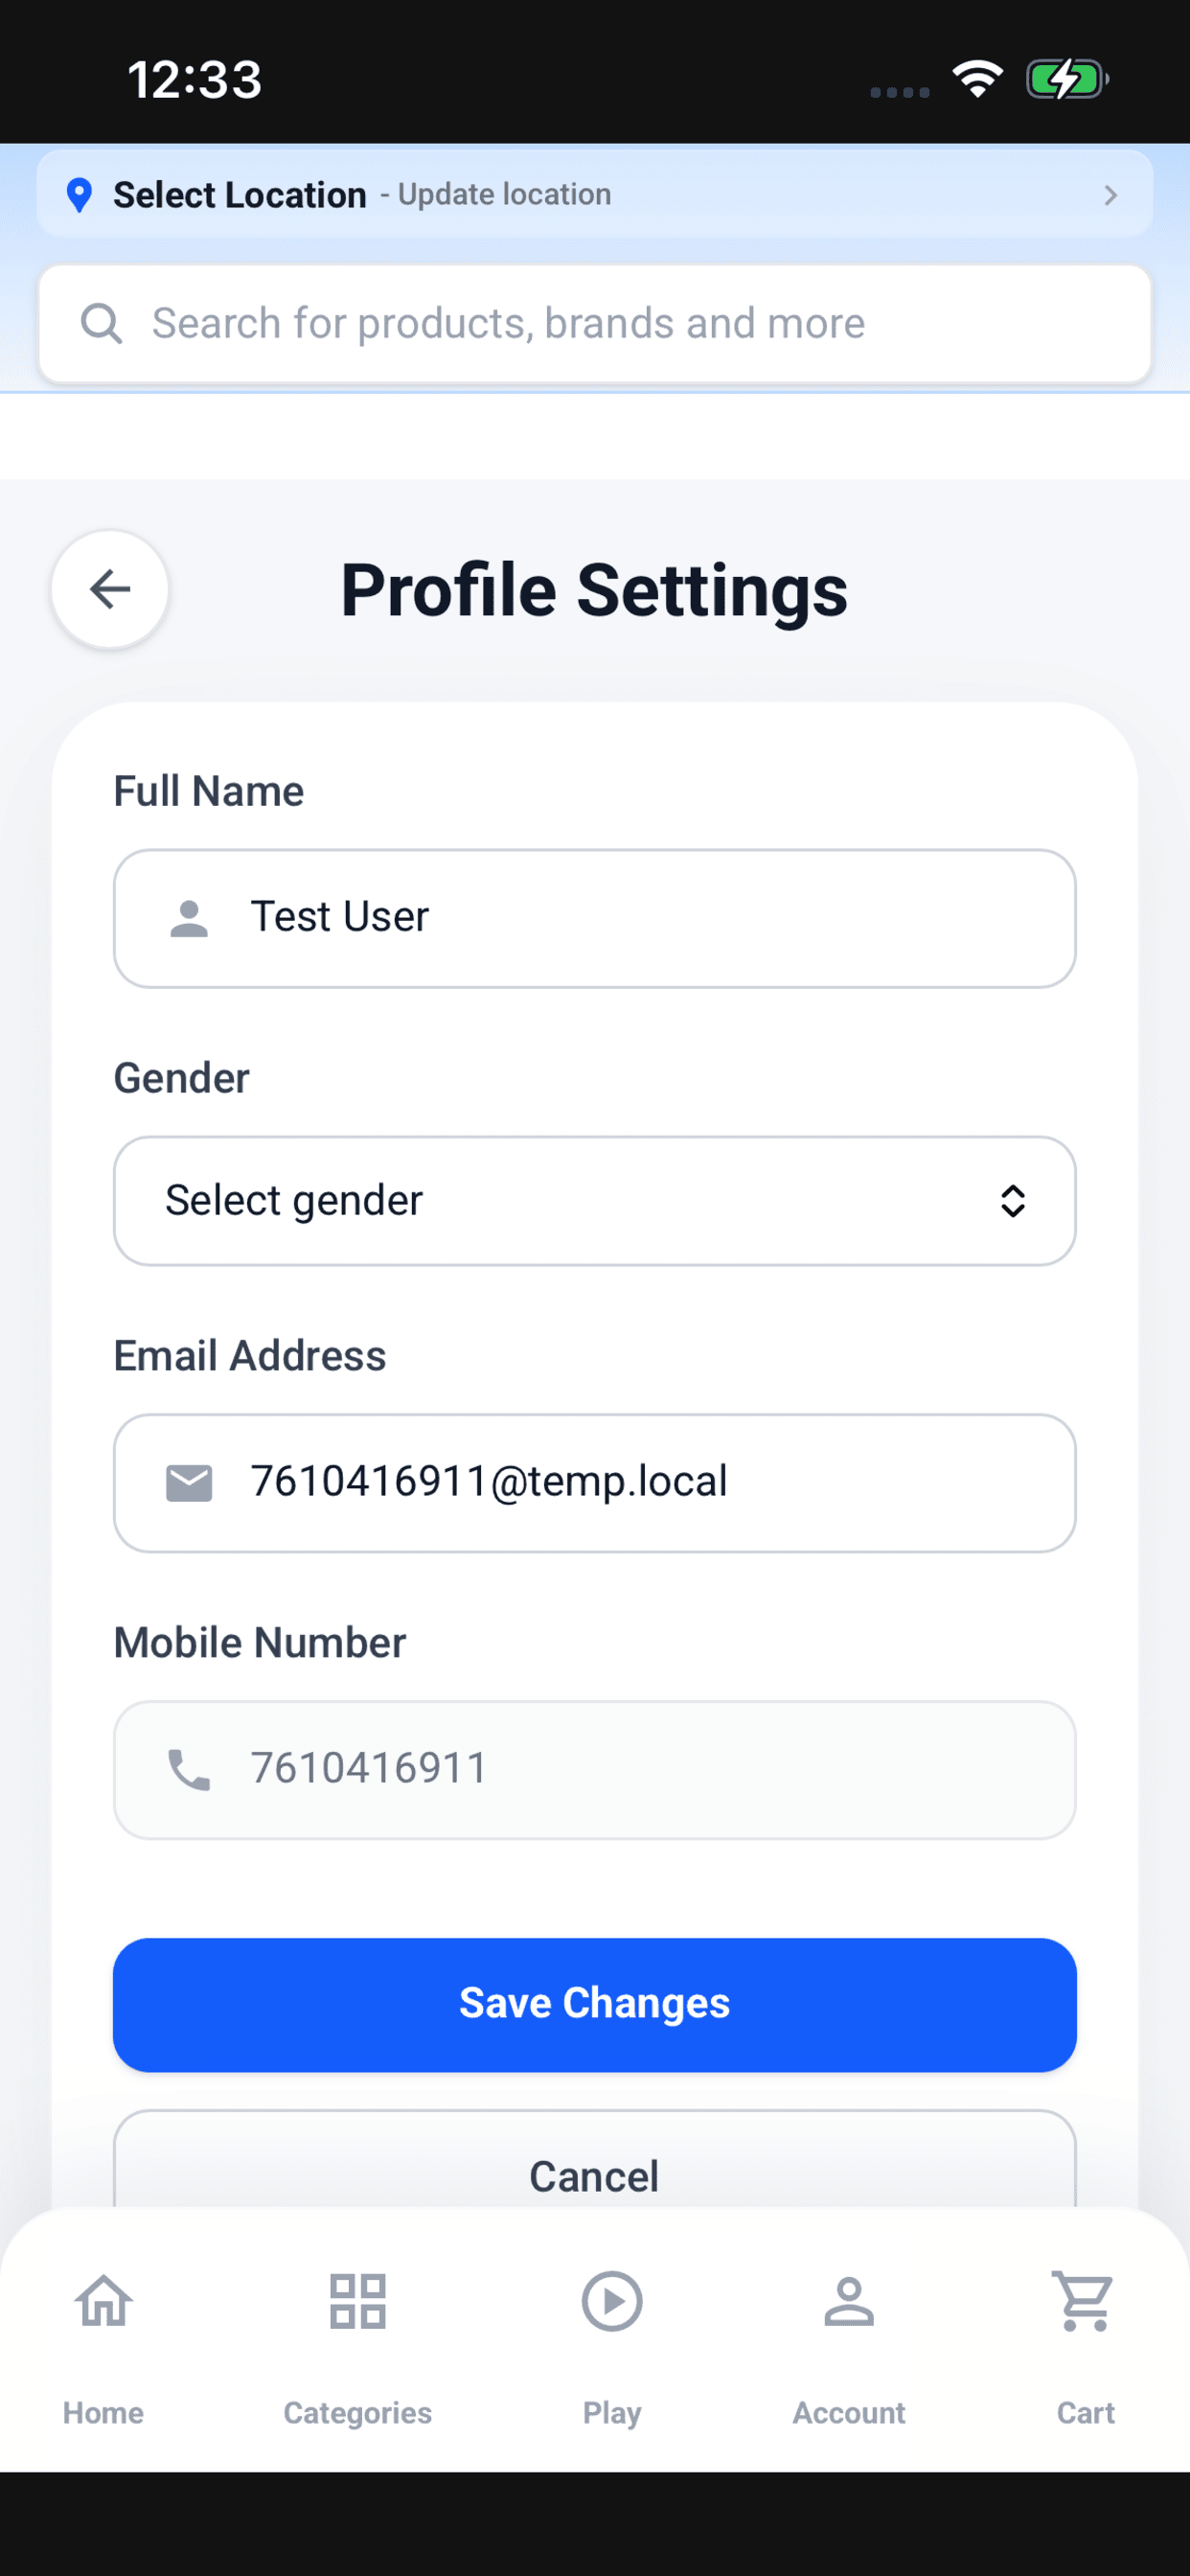The width and height of the screenshot is (1190, 2576).
Task: Click the envelope icon in Email field
Action: tap(189, 1482)
